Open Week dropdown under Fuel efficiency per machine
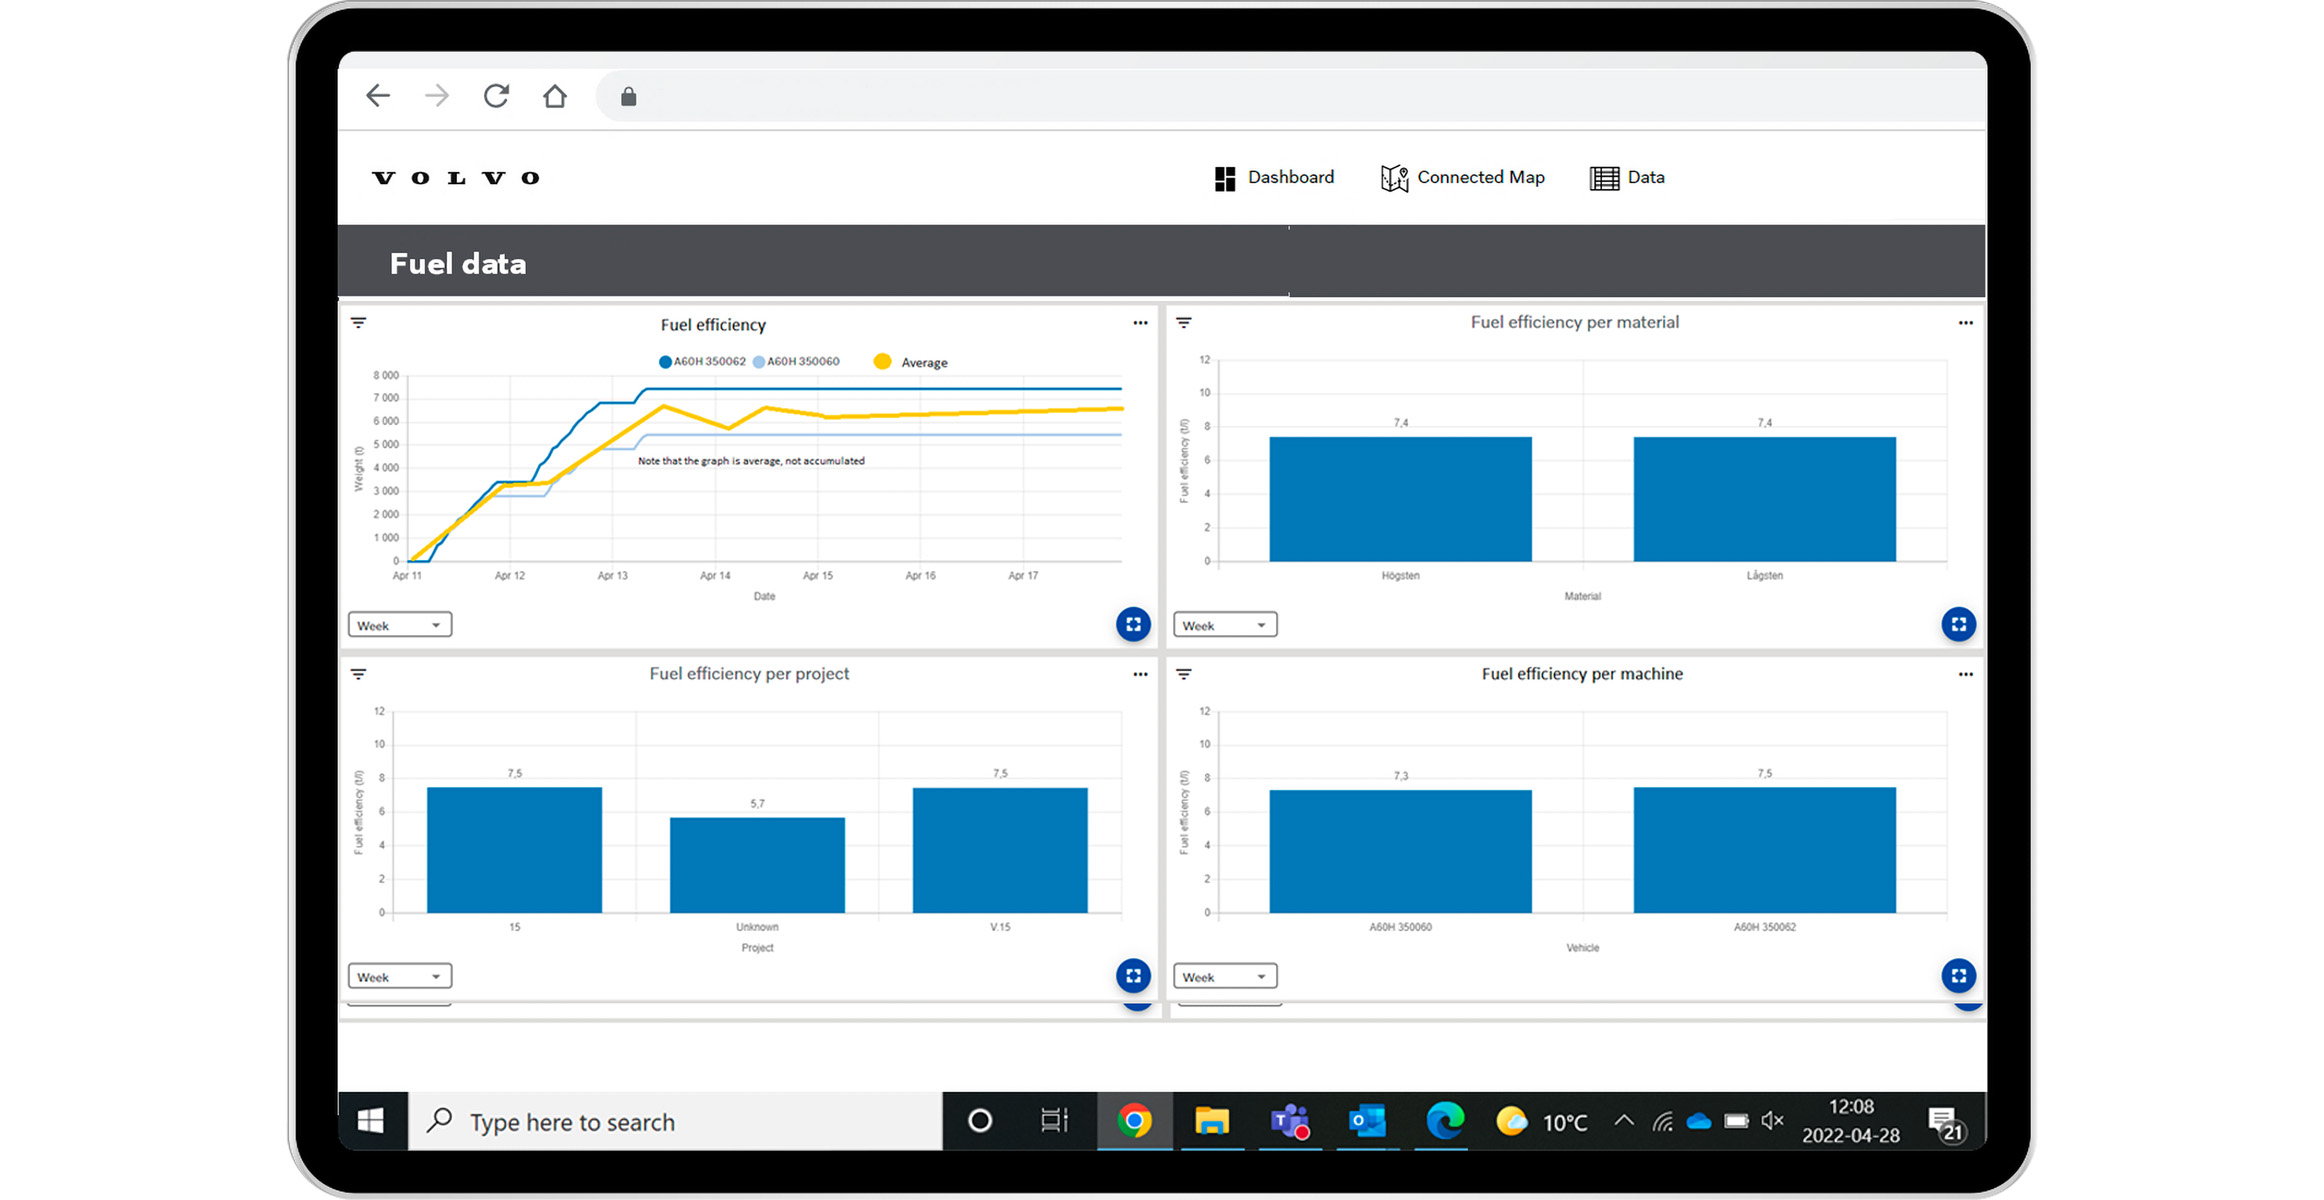The width and height of the screenshot is (2324, 1200). click(x=1224, y=977)
